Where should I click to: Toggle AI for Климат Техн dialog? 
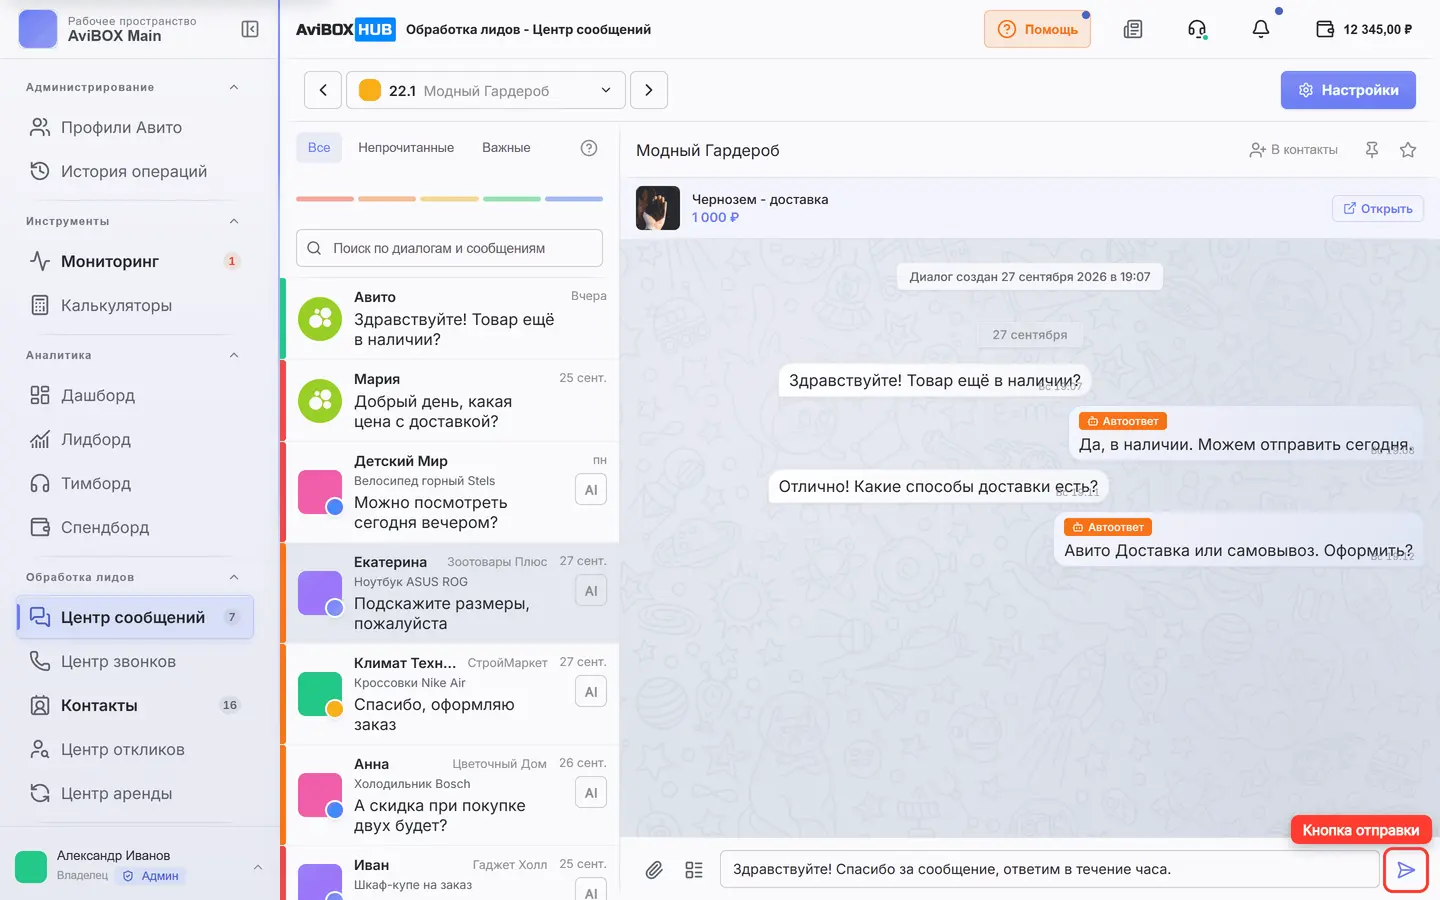point(591,692)
